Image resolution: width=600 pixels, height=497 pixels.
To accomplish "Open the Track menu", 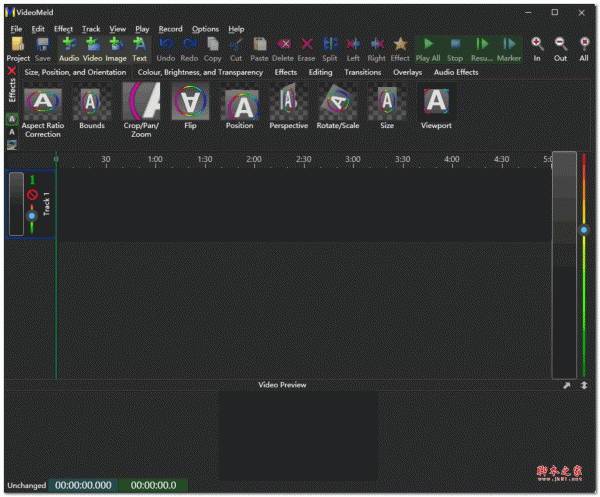I will click(x=91, y=29).
